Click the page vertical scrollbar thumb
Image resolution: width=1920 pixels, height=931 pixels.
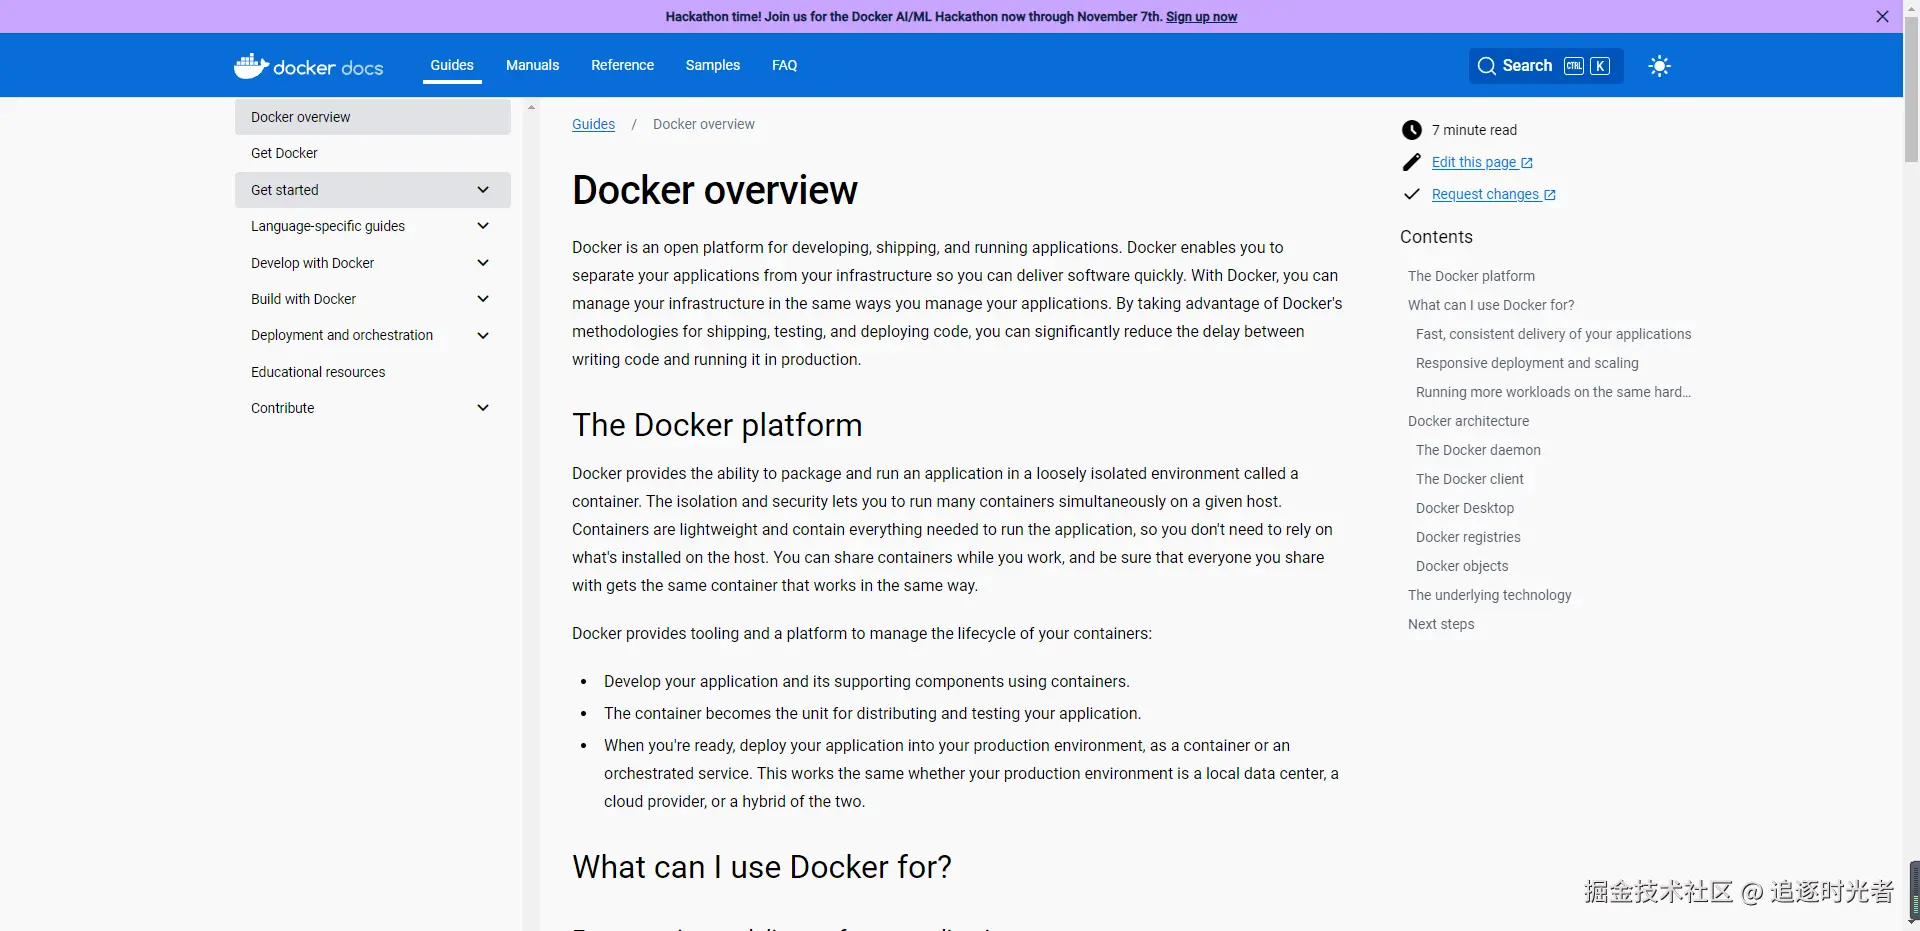1911,90
